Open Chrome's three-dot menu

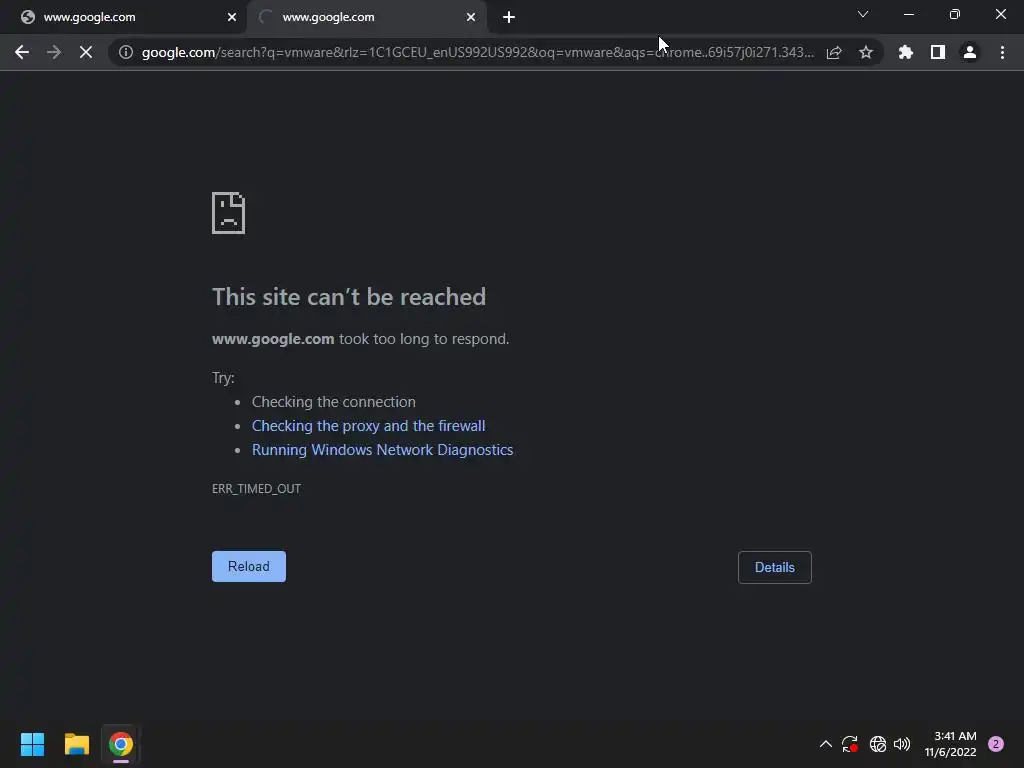pos(1002,52)
